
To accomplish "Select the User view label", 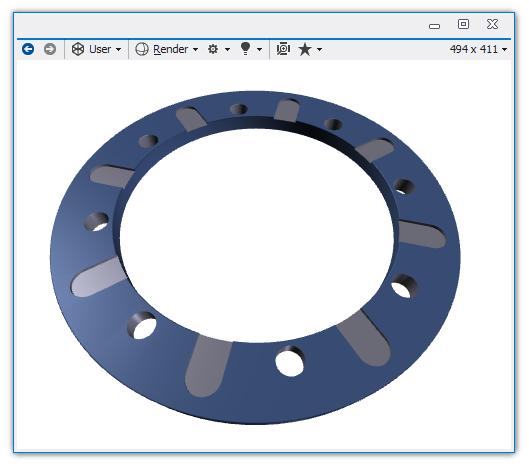I will point(100,49).
